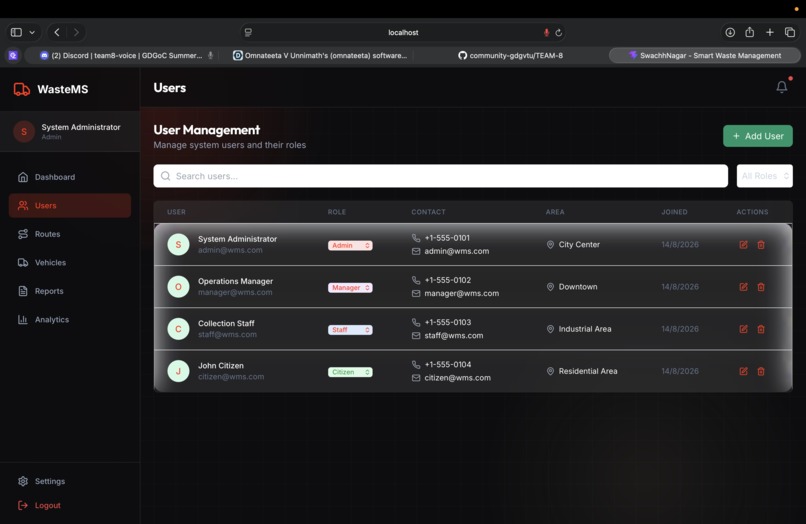Click the localhost address bar
806x524 pixels.
(403, 32)
